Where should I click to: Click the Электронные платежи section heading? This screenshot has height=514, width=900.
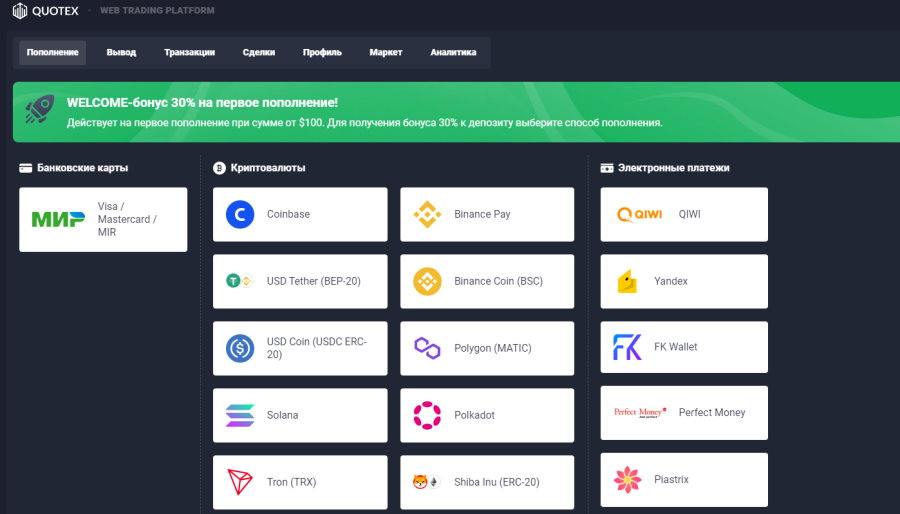pos(674,168)
